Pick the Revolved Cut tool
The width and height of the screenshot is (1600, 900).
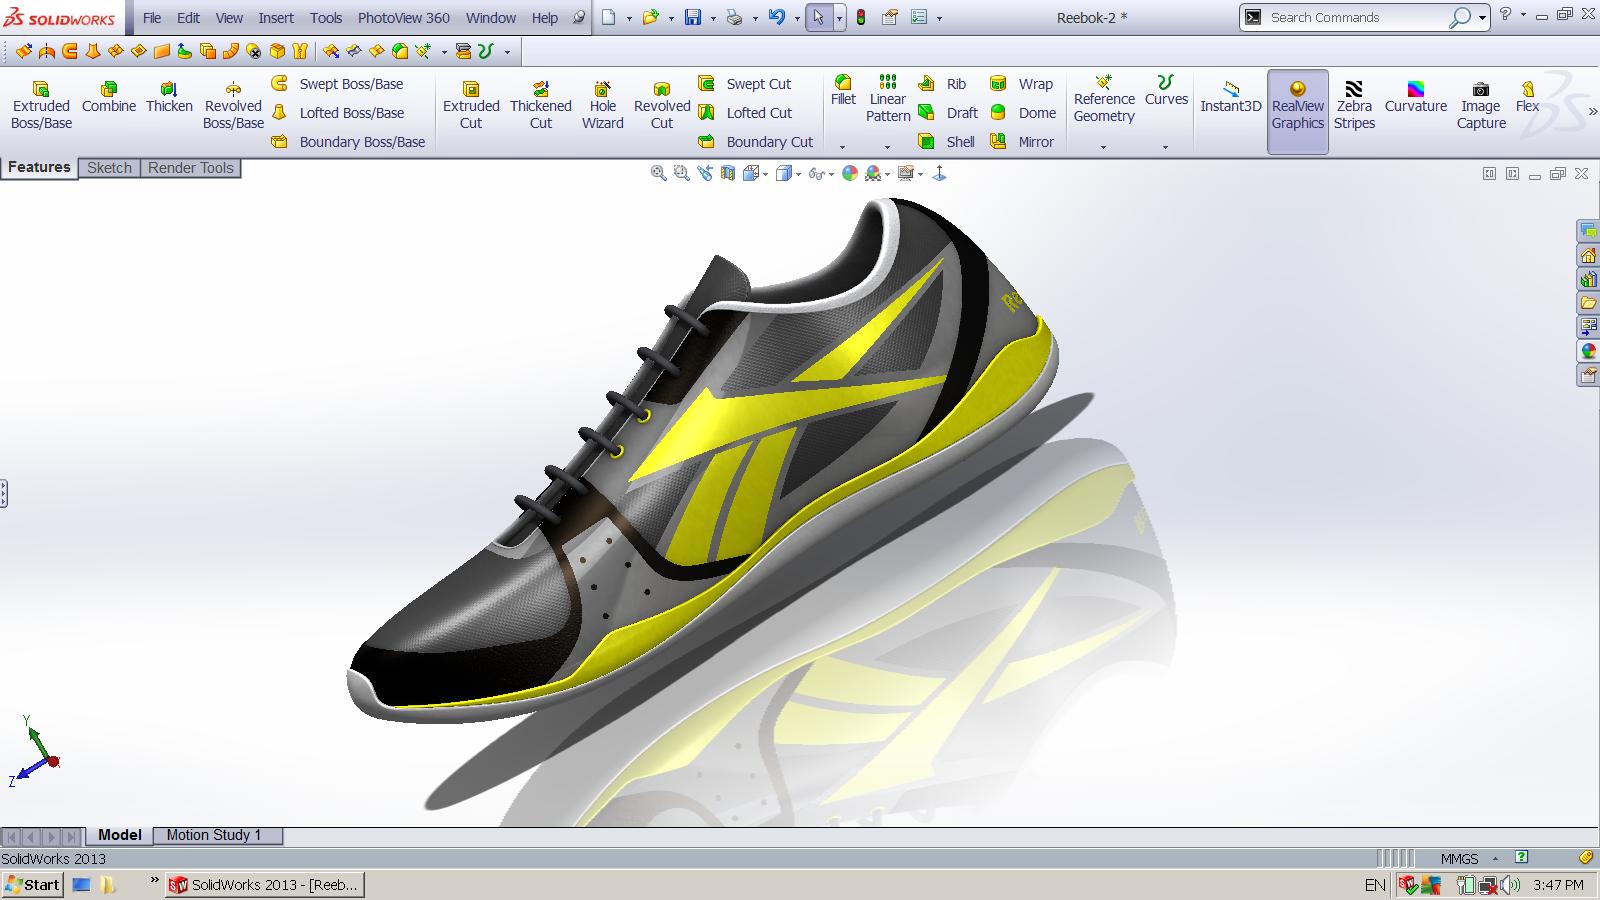662,105
